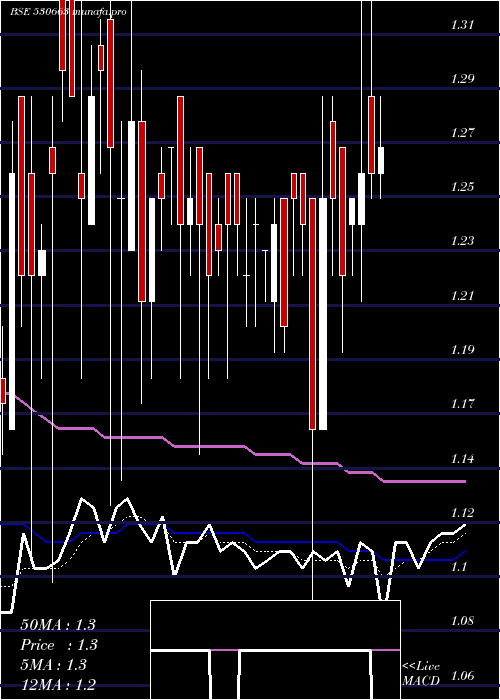Click the 12MA : 1.2 legend text
Viewport: 500px width, 700px height.
point(58,684)
